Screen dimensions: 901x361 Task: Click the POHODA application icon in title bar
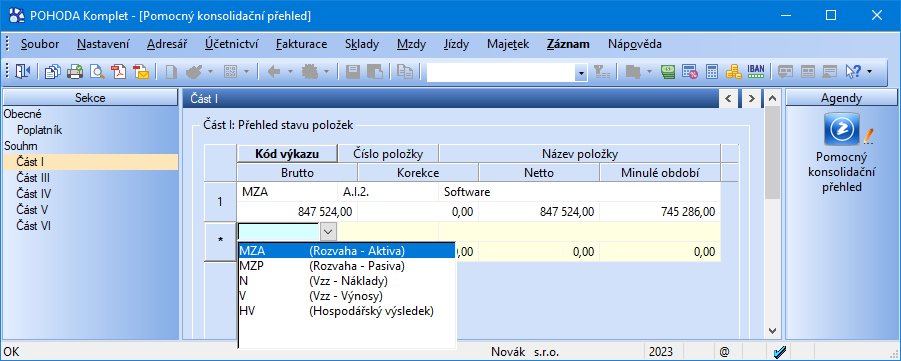[x=18, y=16]
